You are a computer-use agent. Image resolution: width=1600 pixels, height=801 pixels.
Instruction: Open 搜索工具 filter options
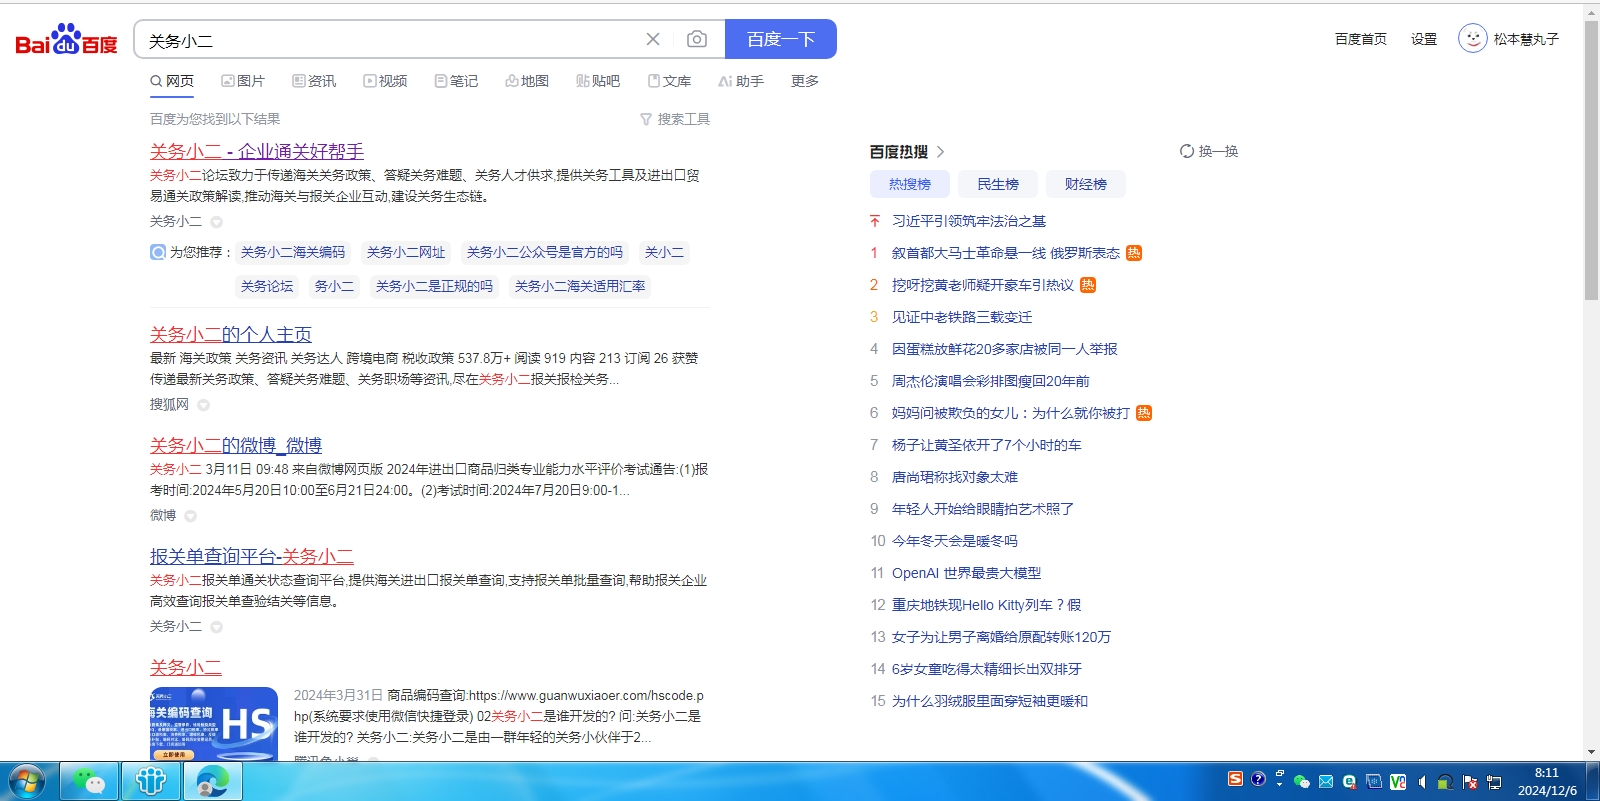pos(675,119)
